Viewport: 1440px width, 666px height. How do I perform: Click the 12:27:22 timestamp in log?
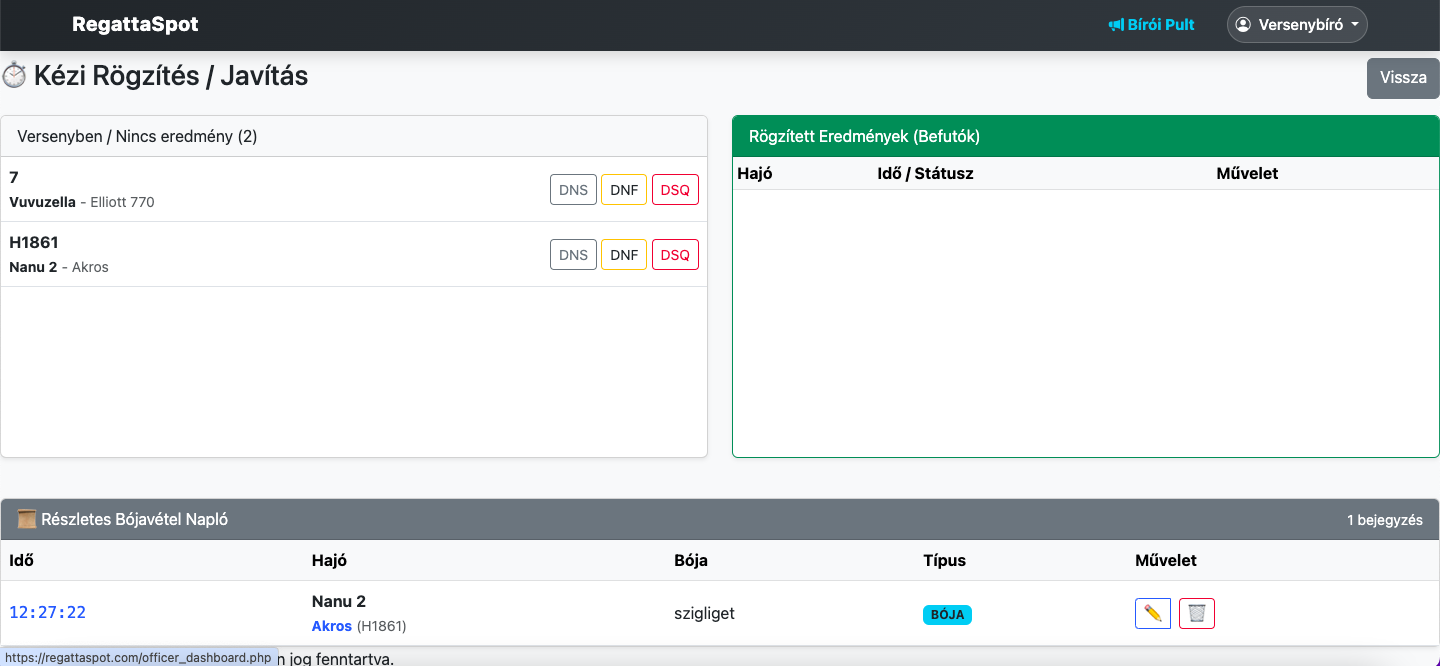(x=48, y=613)
